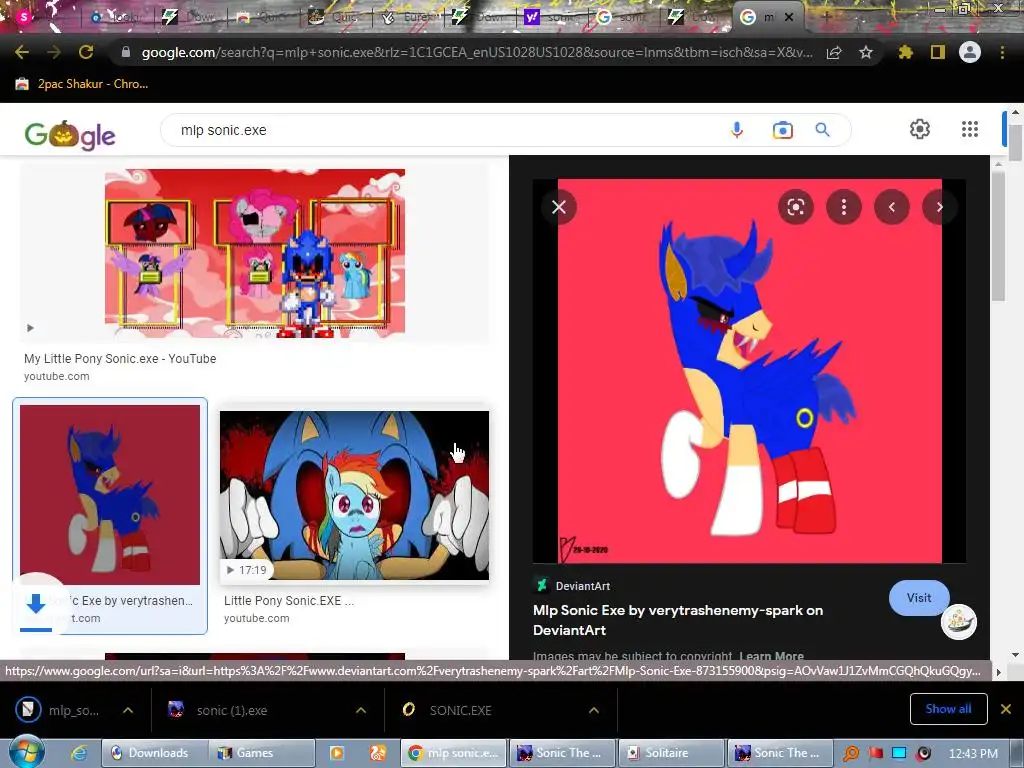Click the address bar URL
Viewport: 1024px width, 768px height.
[x=477, y=52]
